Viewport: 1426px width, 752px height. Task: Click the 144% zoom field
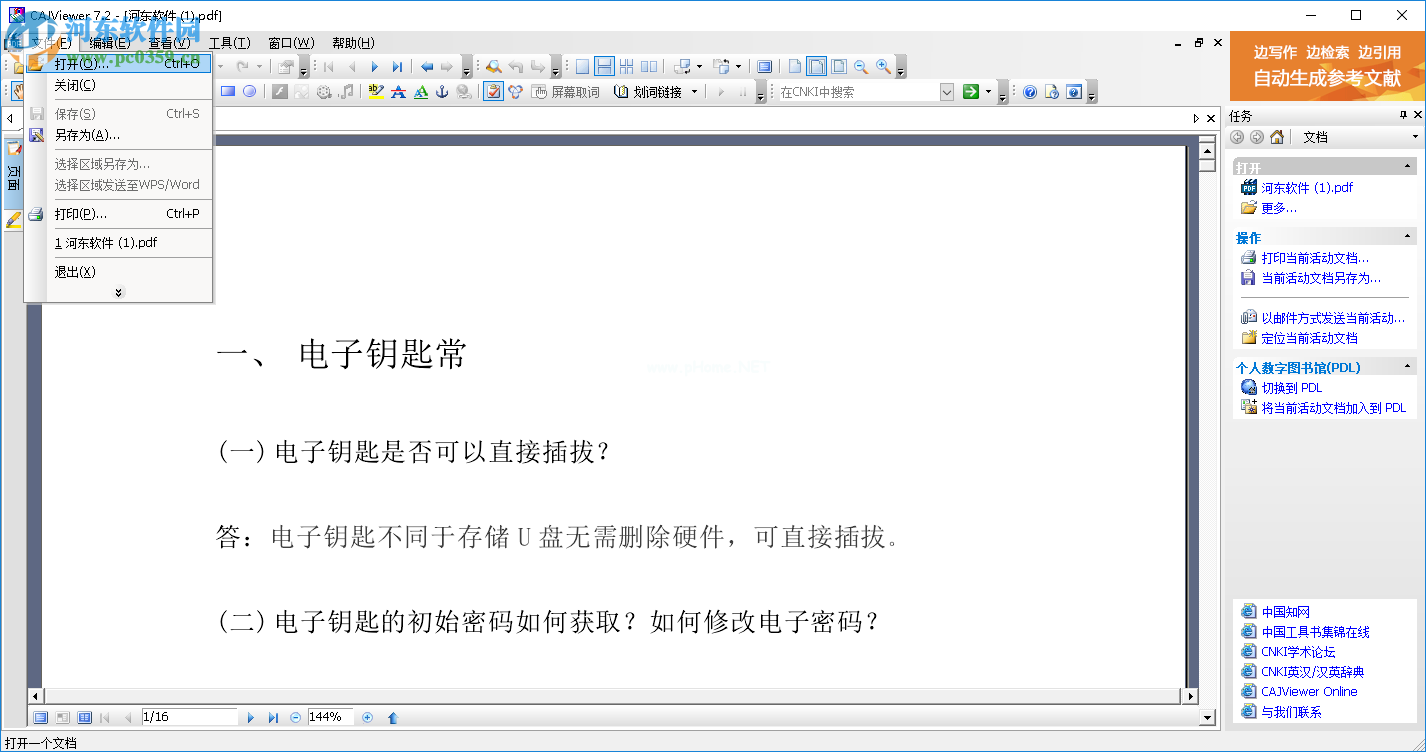[x=330, y=717]
